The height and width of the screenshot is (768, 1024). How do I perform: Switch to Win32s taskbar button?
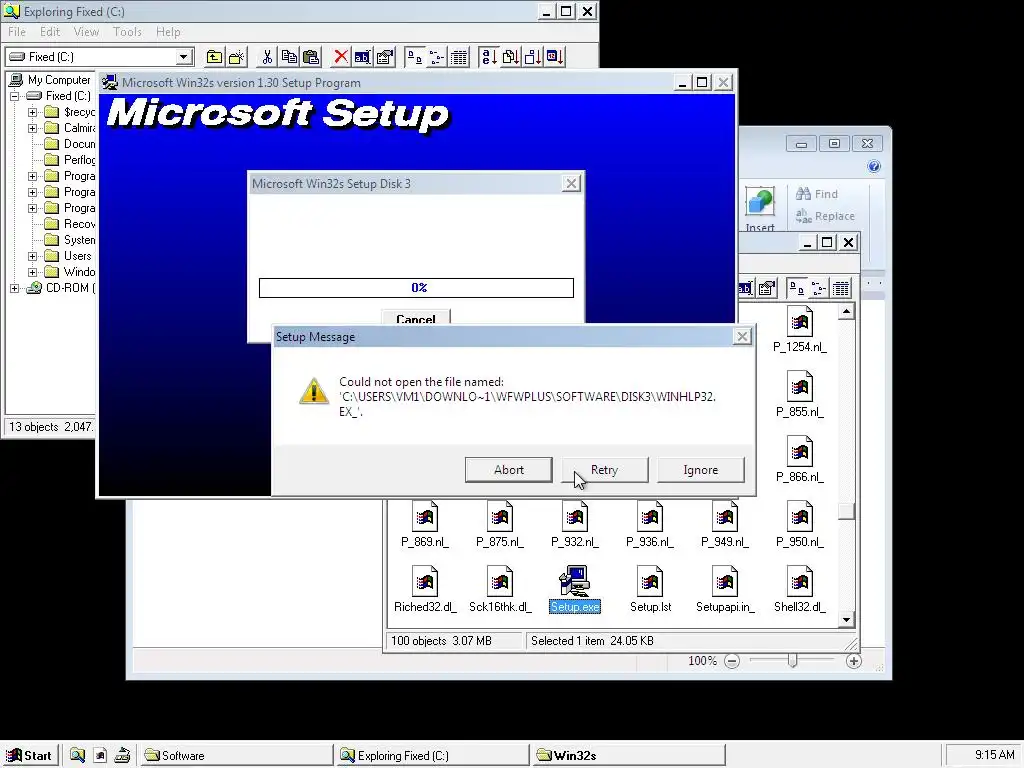630,756
